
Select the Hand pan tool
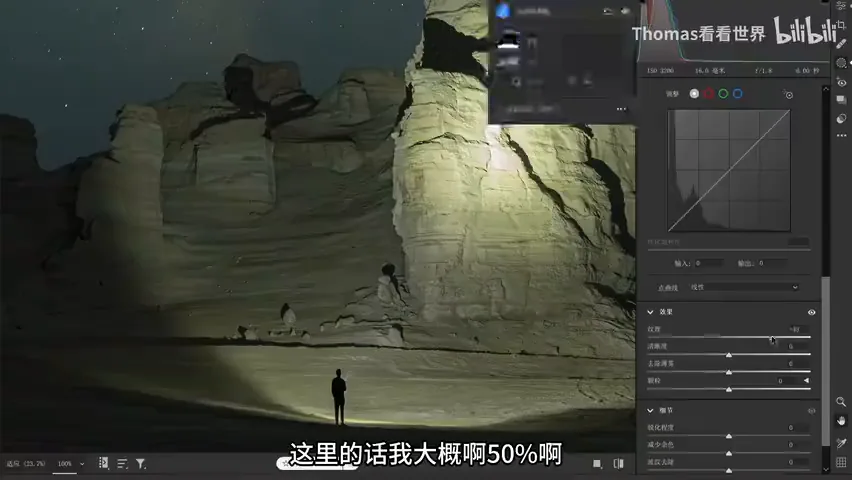click(841, 421)
